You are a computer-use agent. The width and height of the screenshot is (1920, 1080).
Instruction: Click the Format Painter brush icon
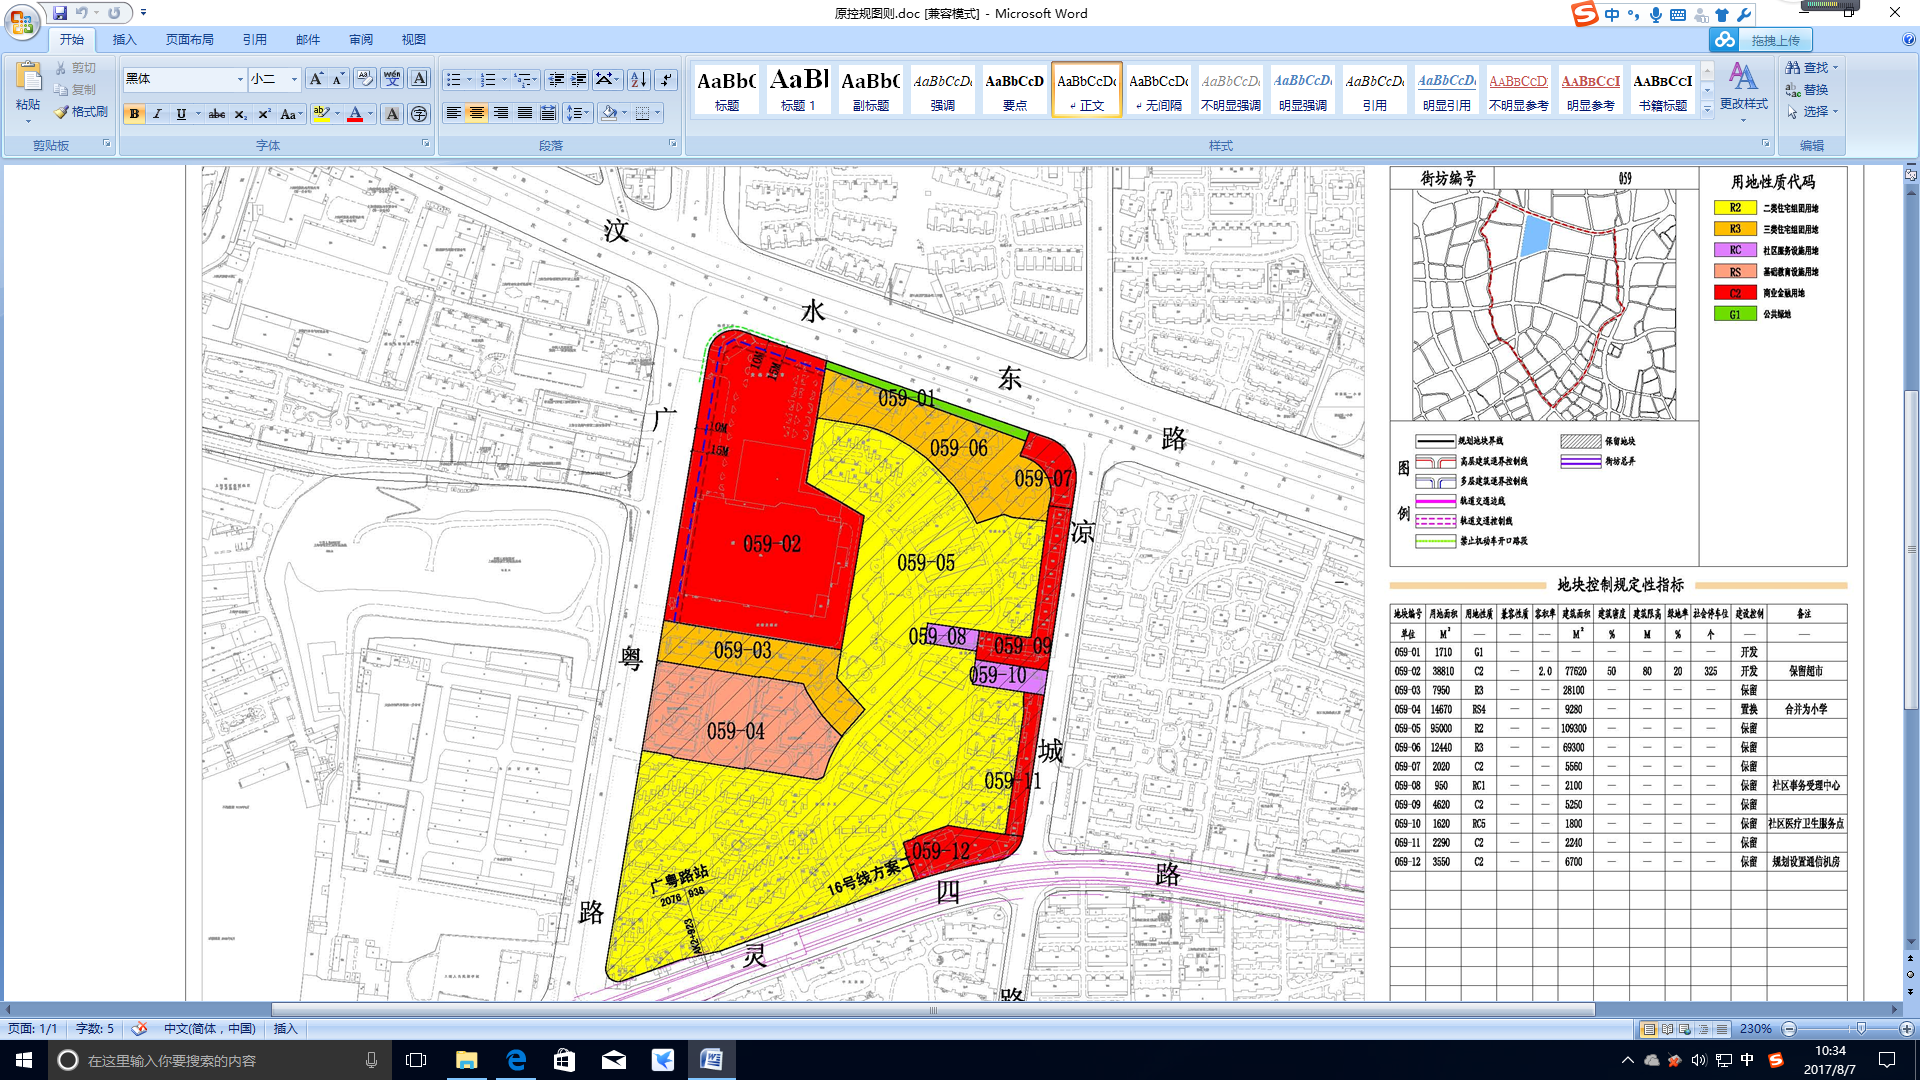pos(62,112)
